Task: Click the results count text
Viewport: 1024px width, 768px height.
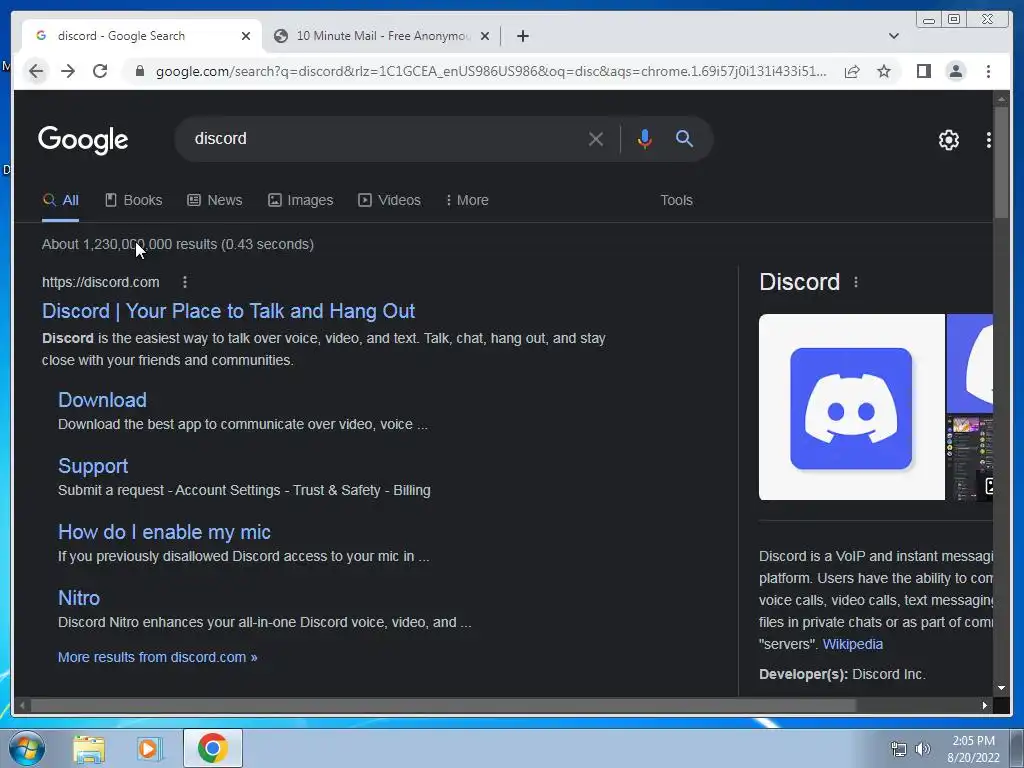Action: click(x=178, y=244)
